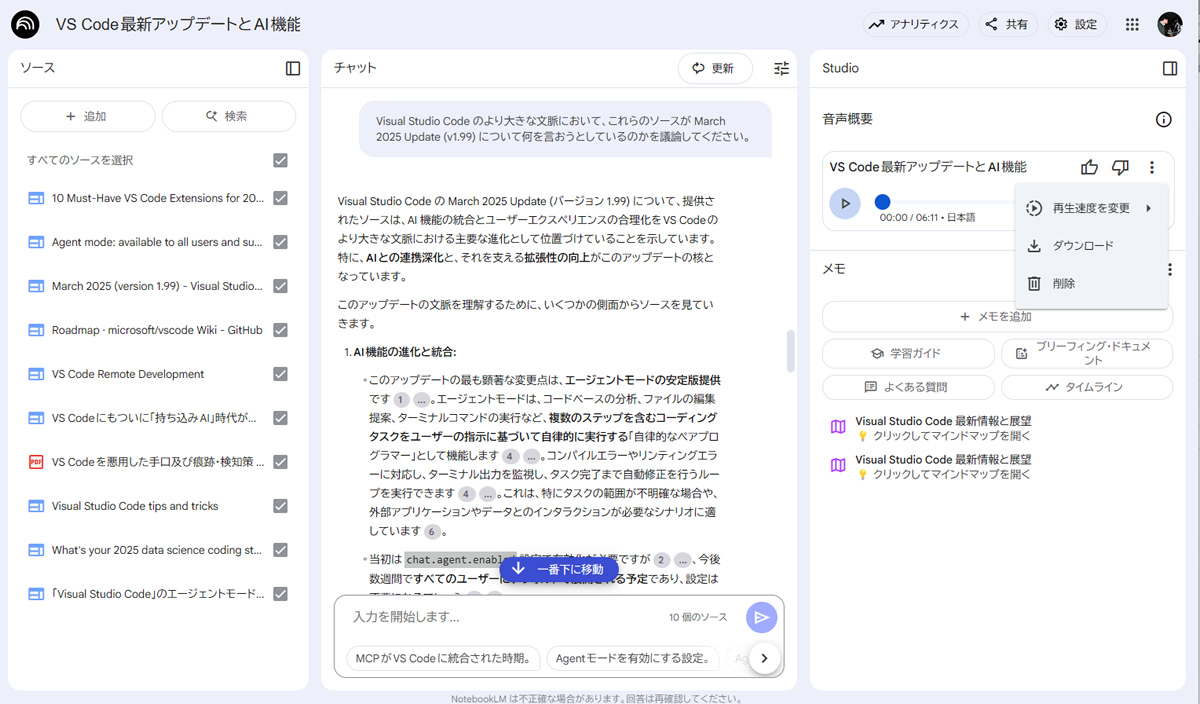
Task: Open the Google apps grid icon
Action: click(1132, 24)
